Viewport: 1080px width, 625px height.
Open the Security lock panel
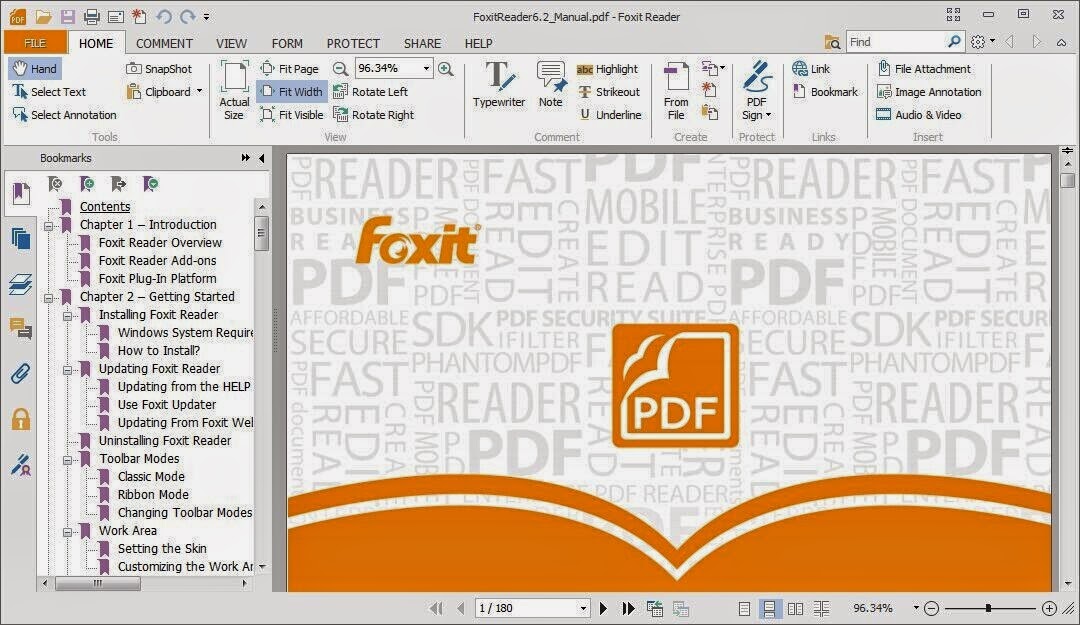pos(21,419)
